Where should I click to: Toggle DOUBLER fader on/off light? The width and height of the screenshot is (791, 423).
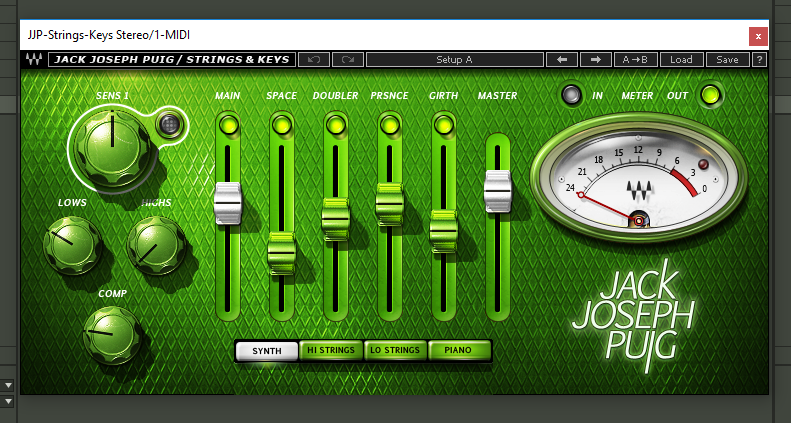(x=336, y=125)
